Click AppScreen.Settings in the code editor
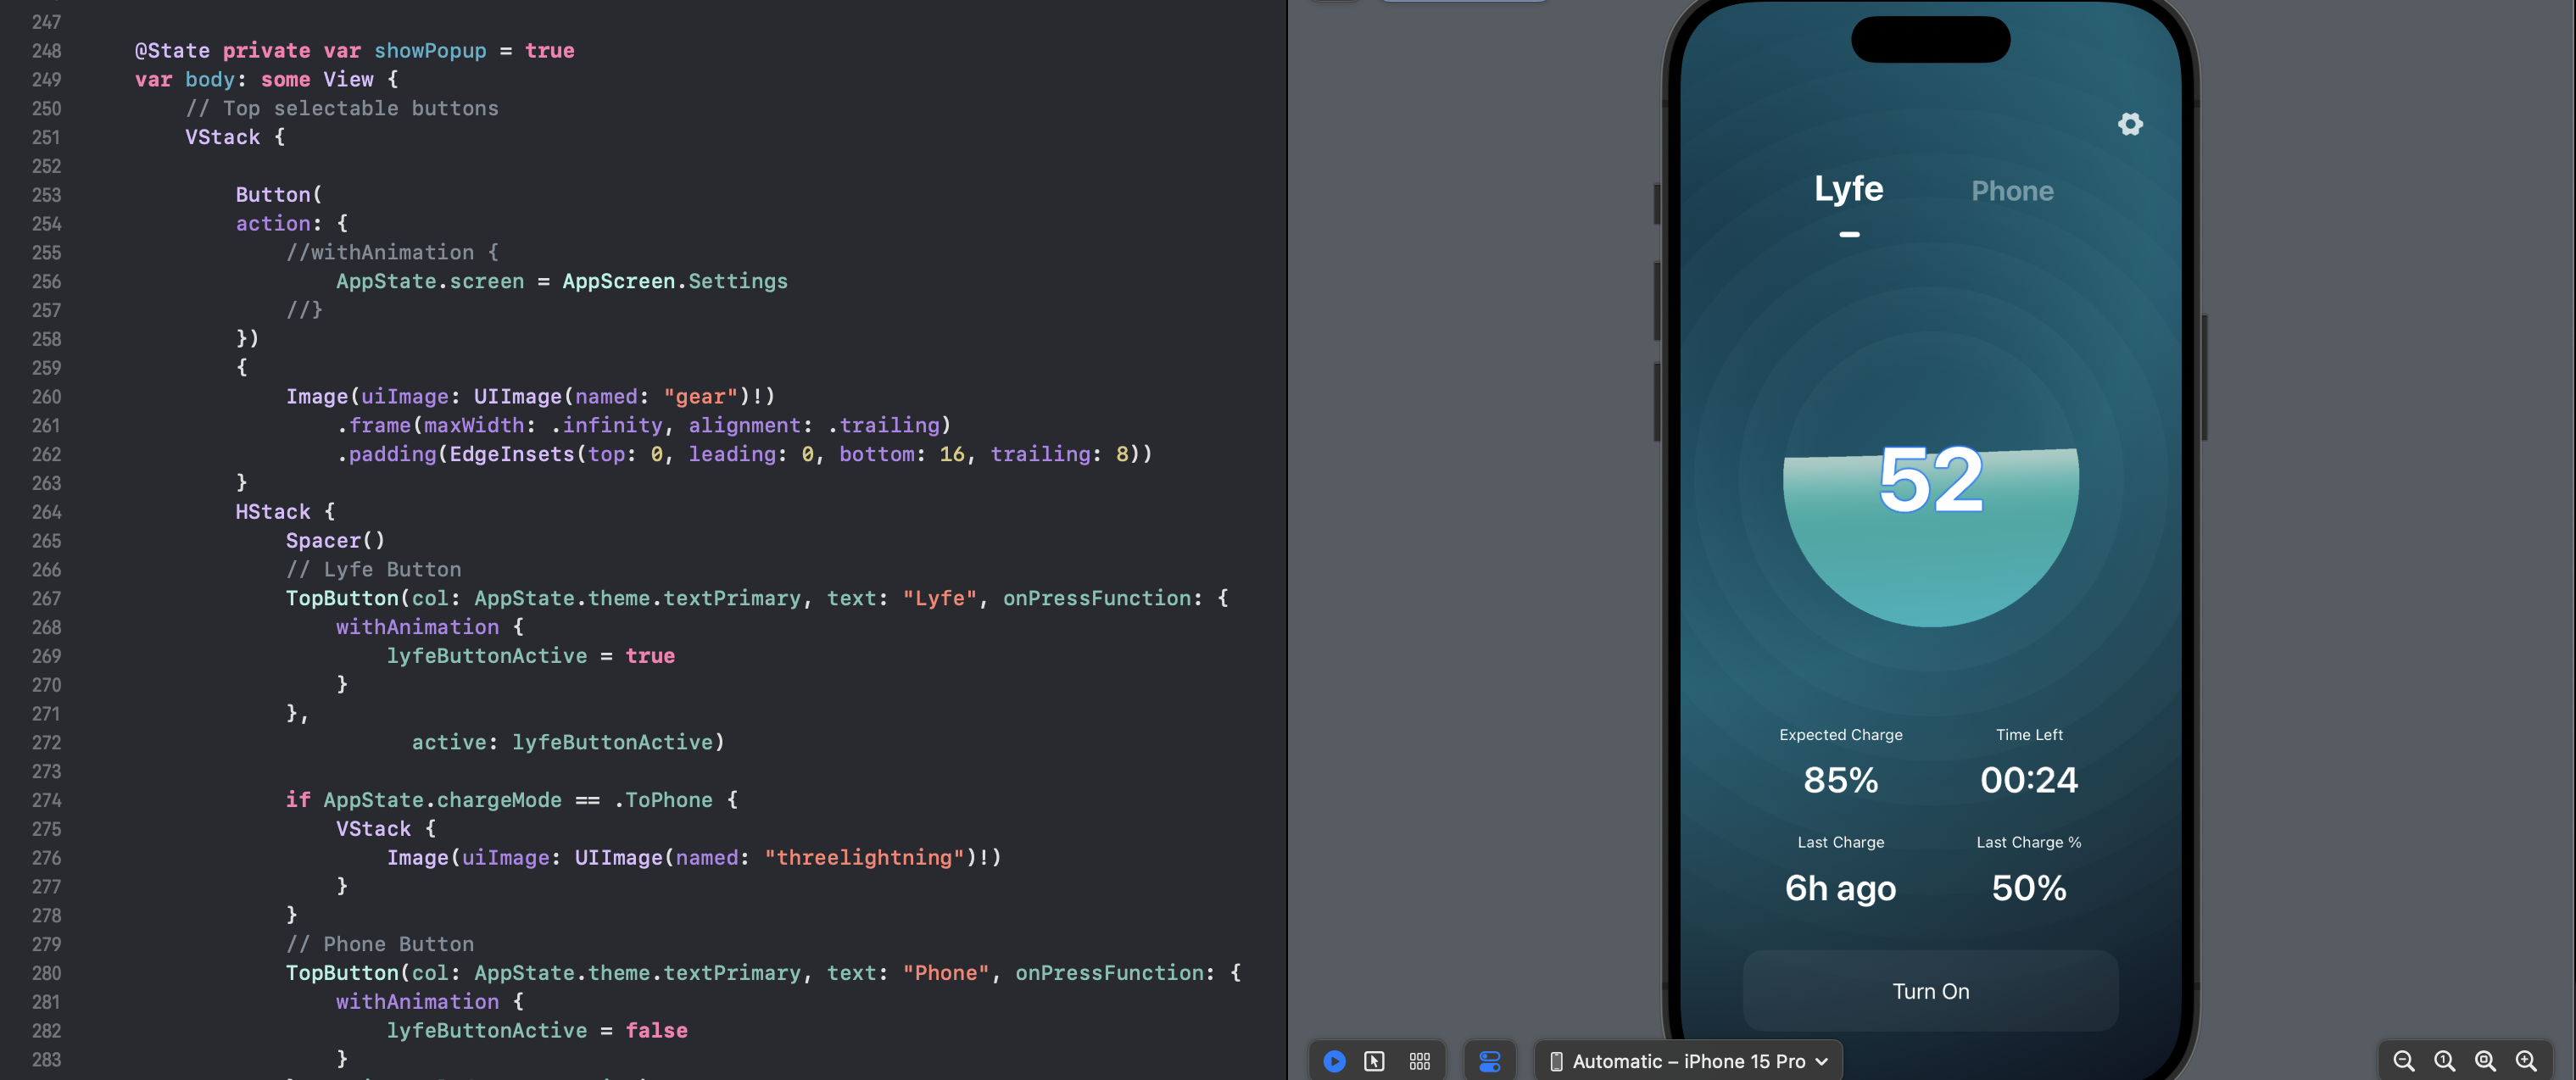Viewport: 2576px width, 1080px height. coord(675,282)
